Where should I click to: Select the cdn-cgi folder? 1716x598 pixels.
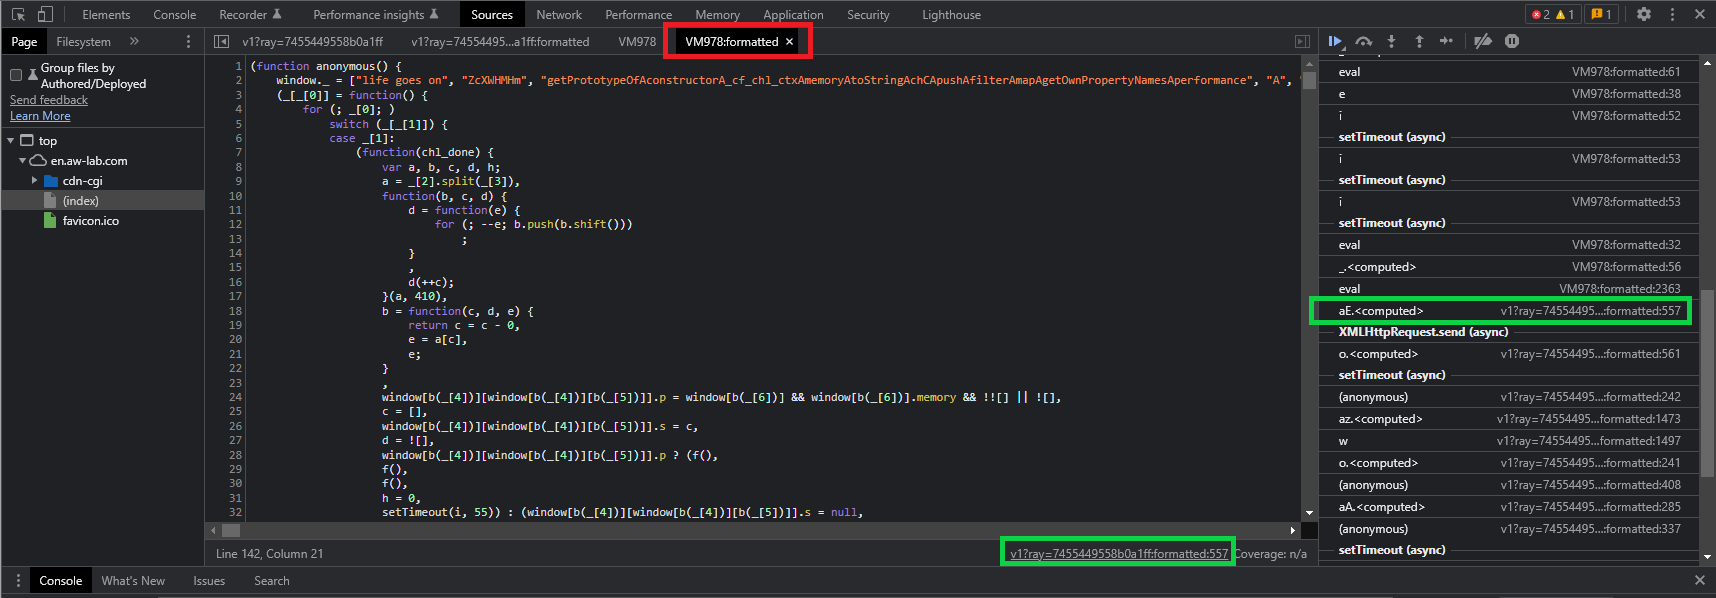(83, 181)
